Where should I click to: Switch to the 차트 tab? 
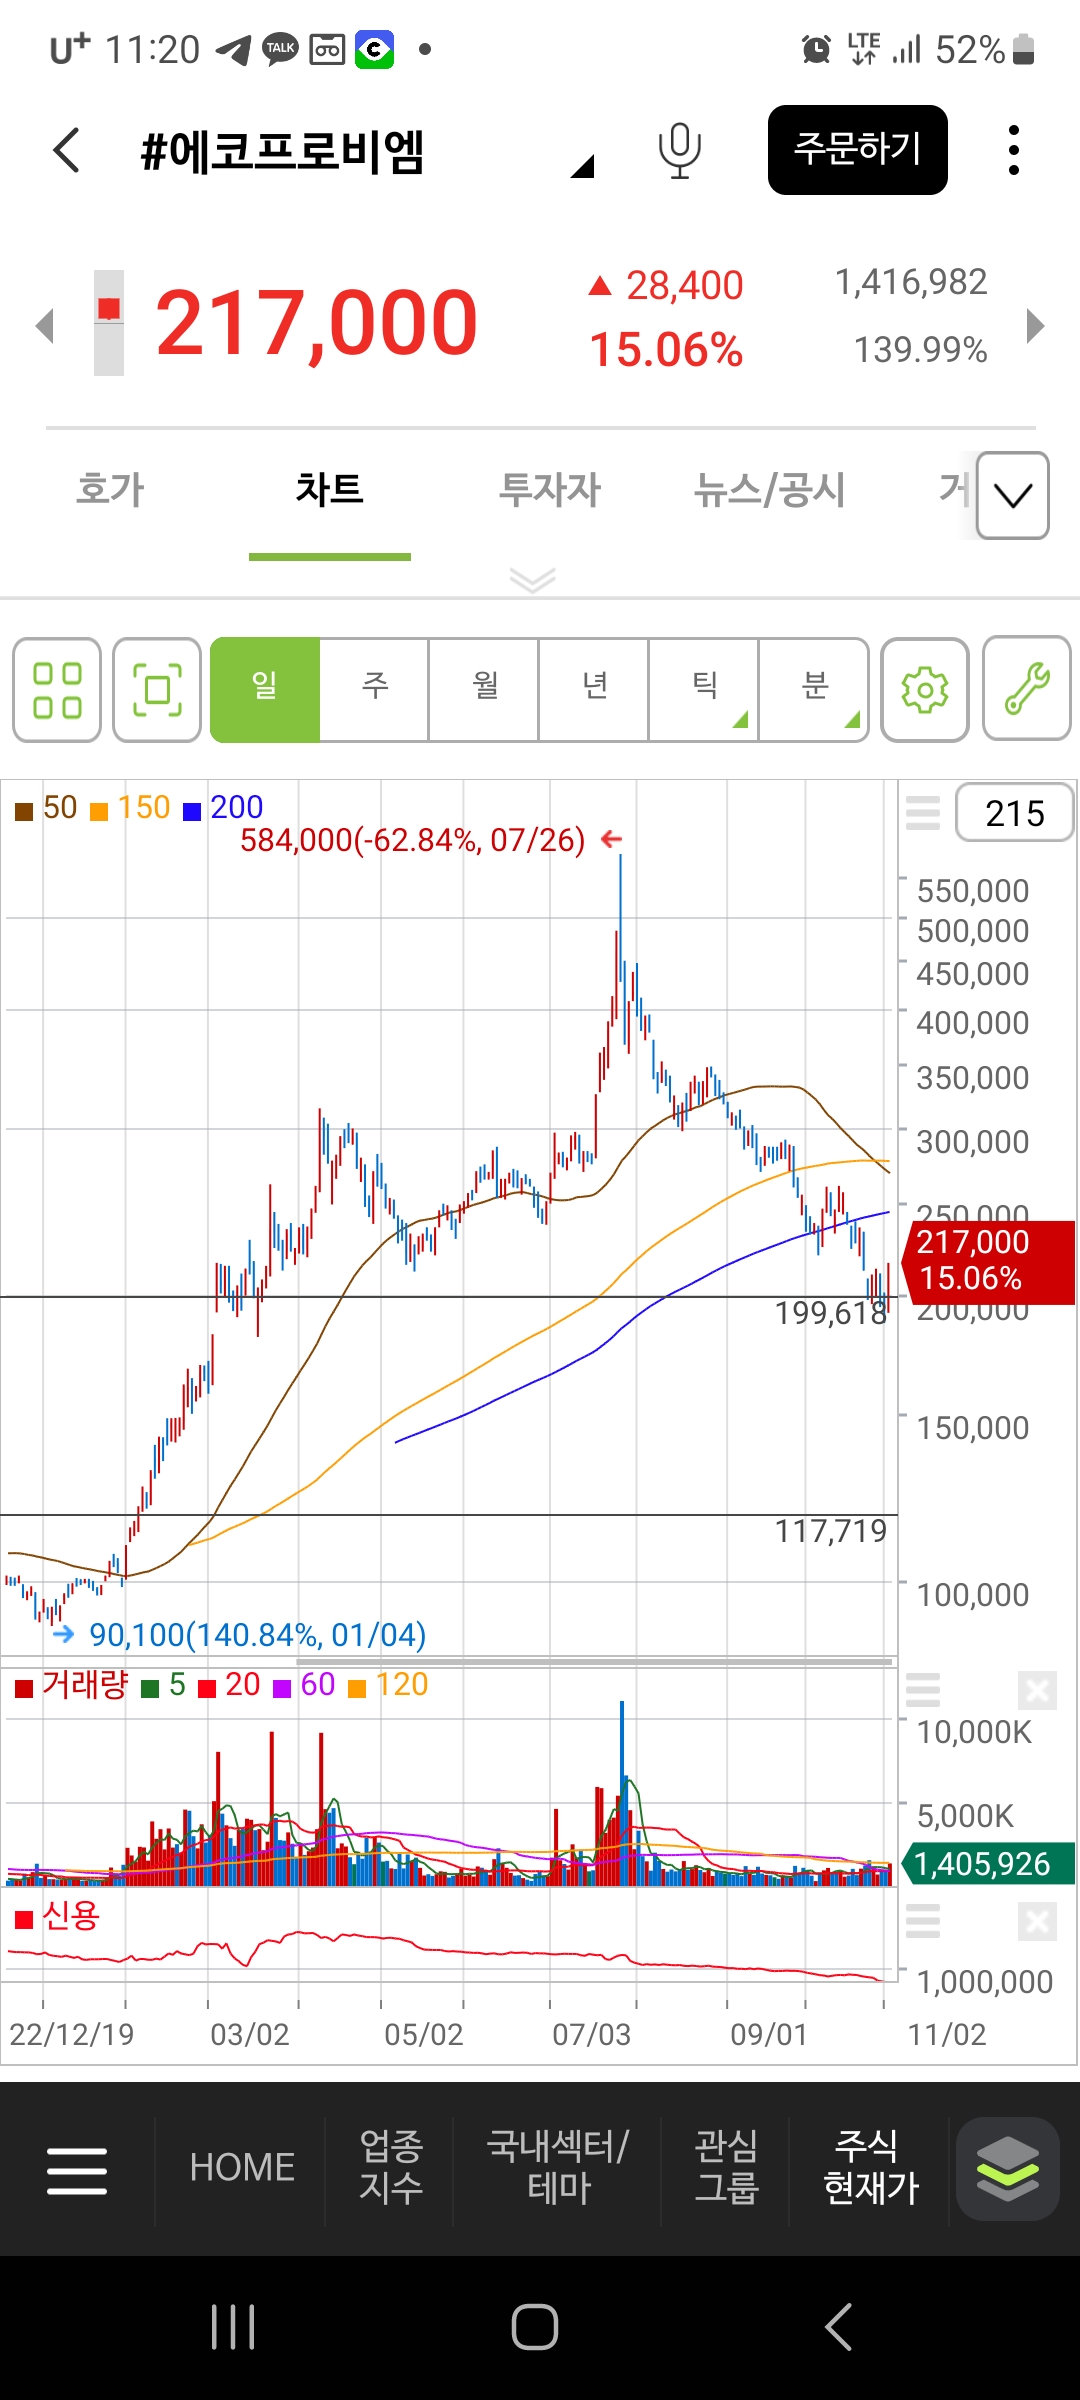coord(329,490)
